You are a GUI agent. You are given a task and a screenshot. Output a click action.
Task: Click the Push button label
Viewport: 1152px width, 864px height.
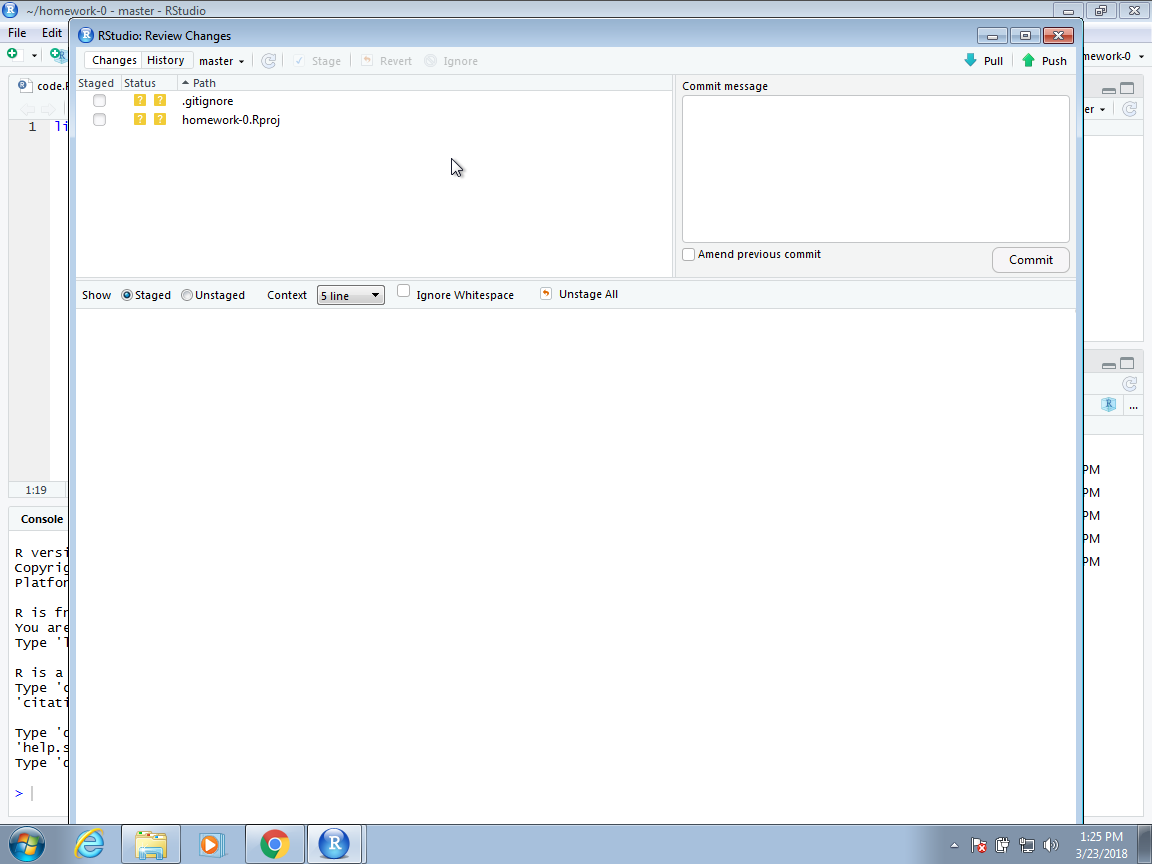pos(1054,61)
